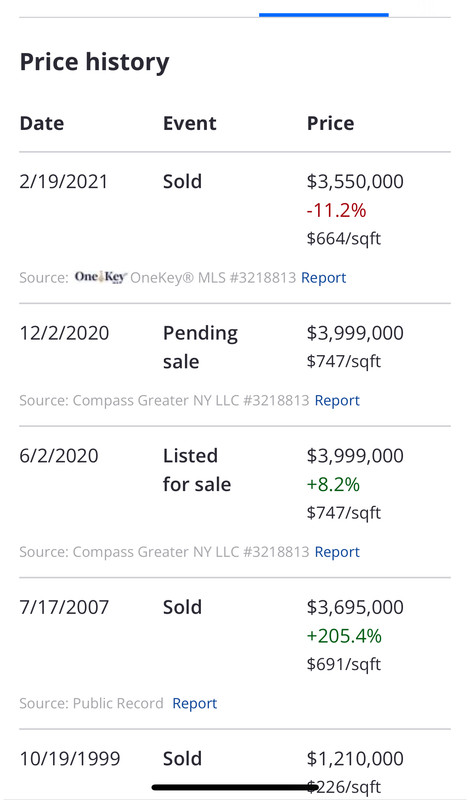Viewport: 470px width, 800px height.
Task: Report the 12/2/2020 pending sale entry
Action: point(337,401)
